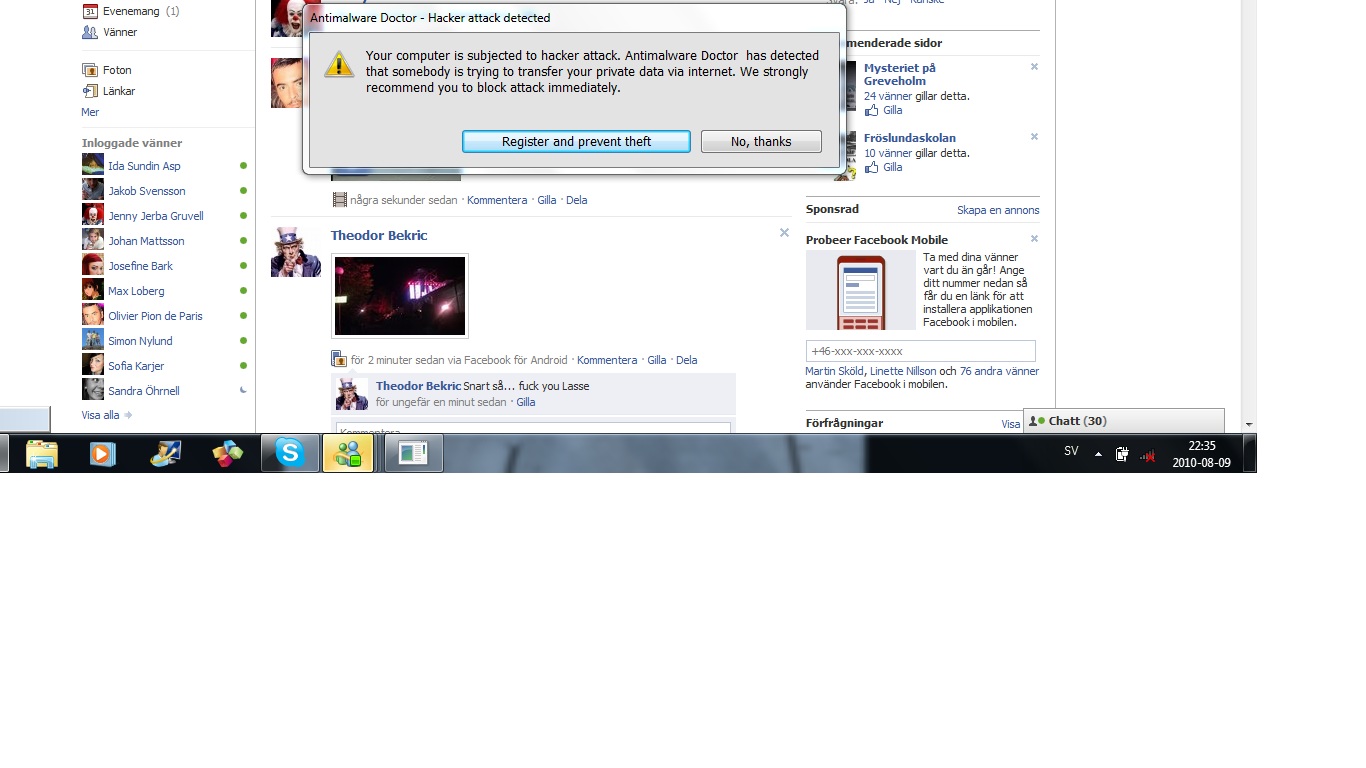1366x768 pixels.
Task: Click 10 vänner link
Action: pyautogui.click(x=888, y=153)
